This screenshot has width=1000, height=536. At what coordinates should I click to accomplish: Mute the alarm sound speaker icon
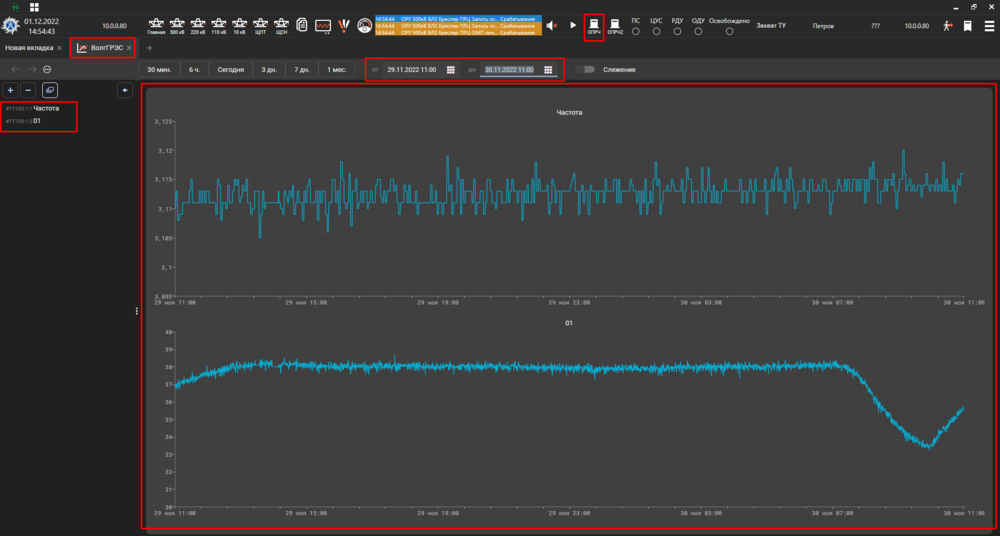(x=551, y=25)
